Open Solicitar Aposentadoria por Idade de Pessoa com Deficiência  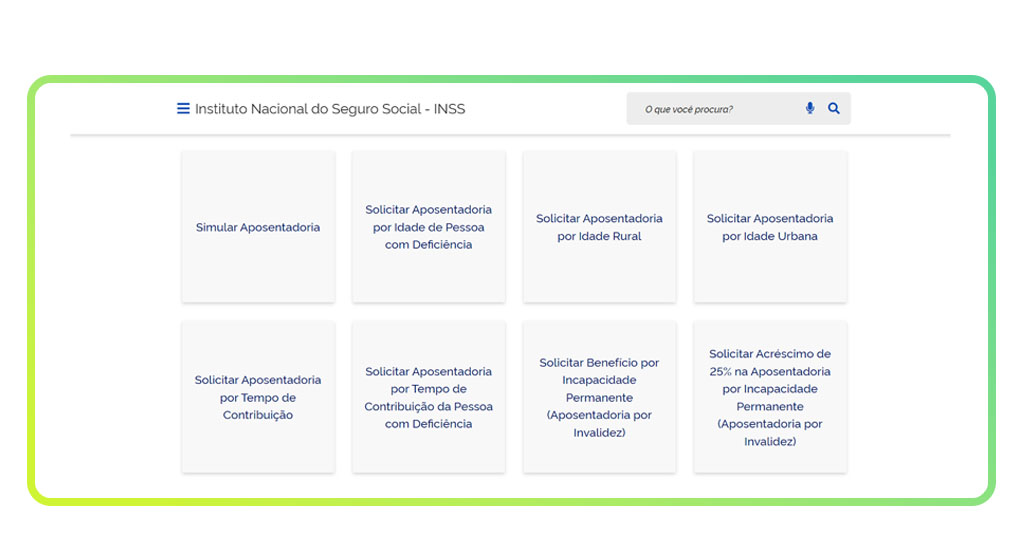(x=428, y=227)
